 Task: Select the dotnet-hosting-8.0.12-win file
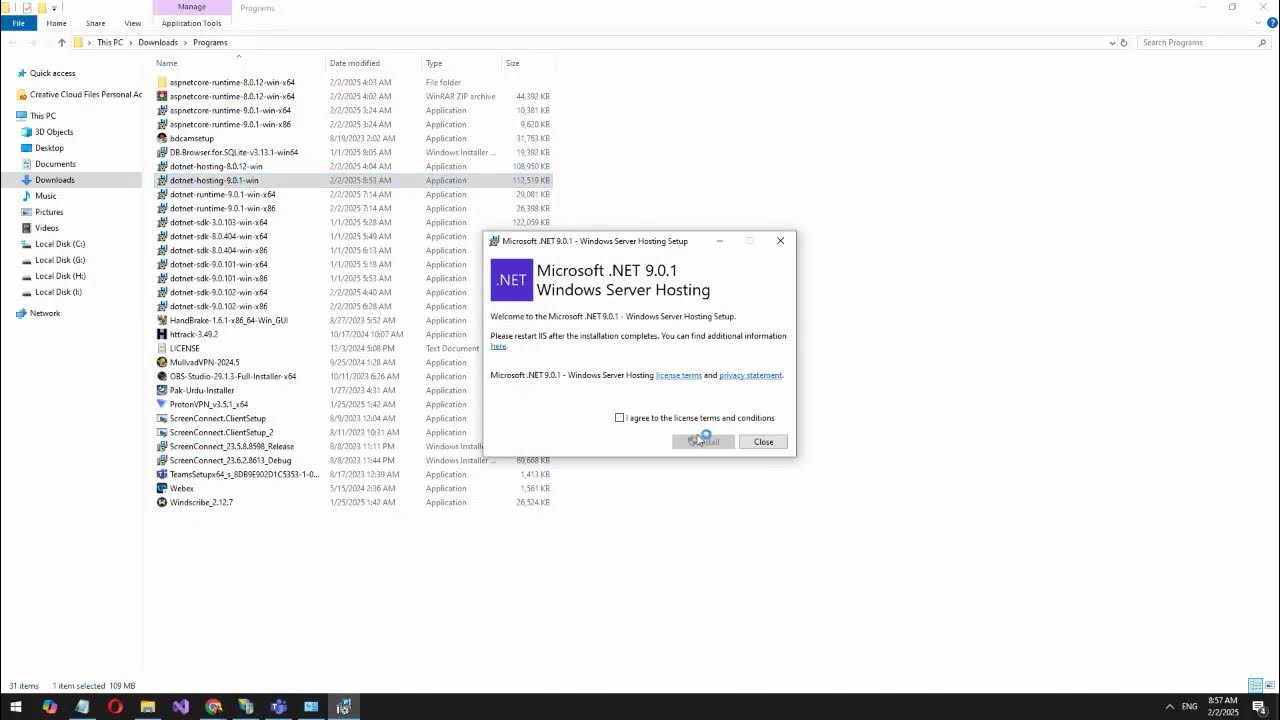[x=216, y=166]
